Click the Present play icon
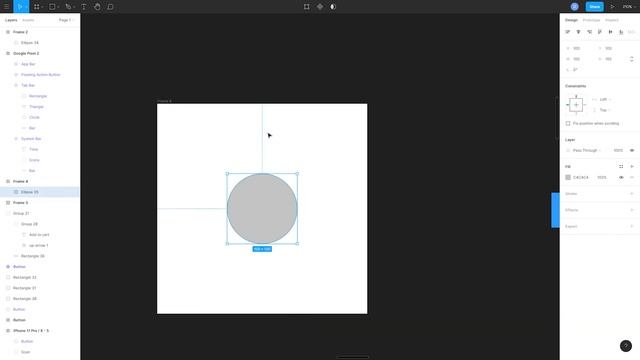640x360 pixels. [x=612, y=7]
